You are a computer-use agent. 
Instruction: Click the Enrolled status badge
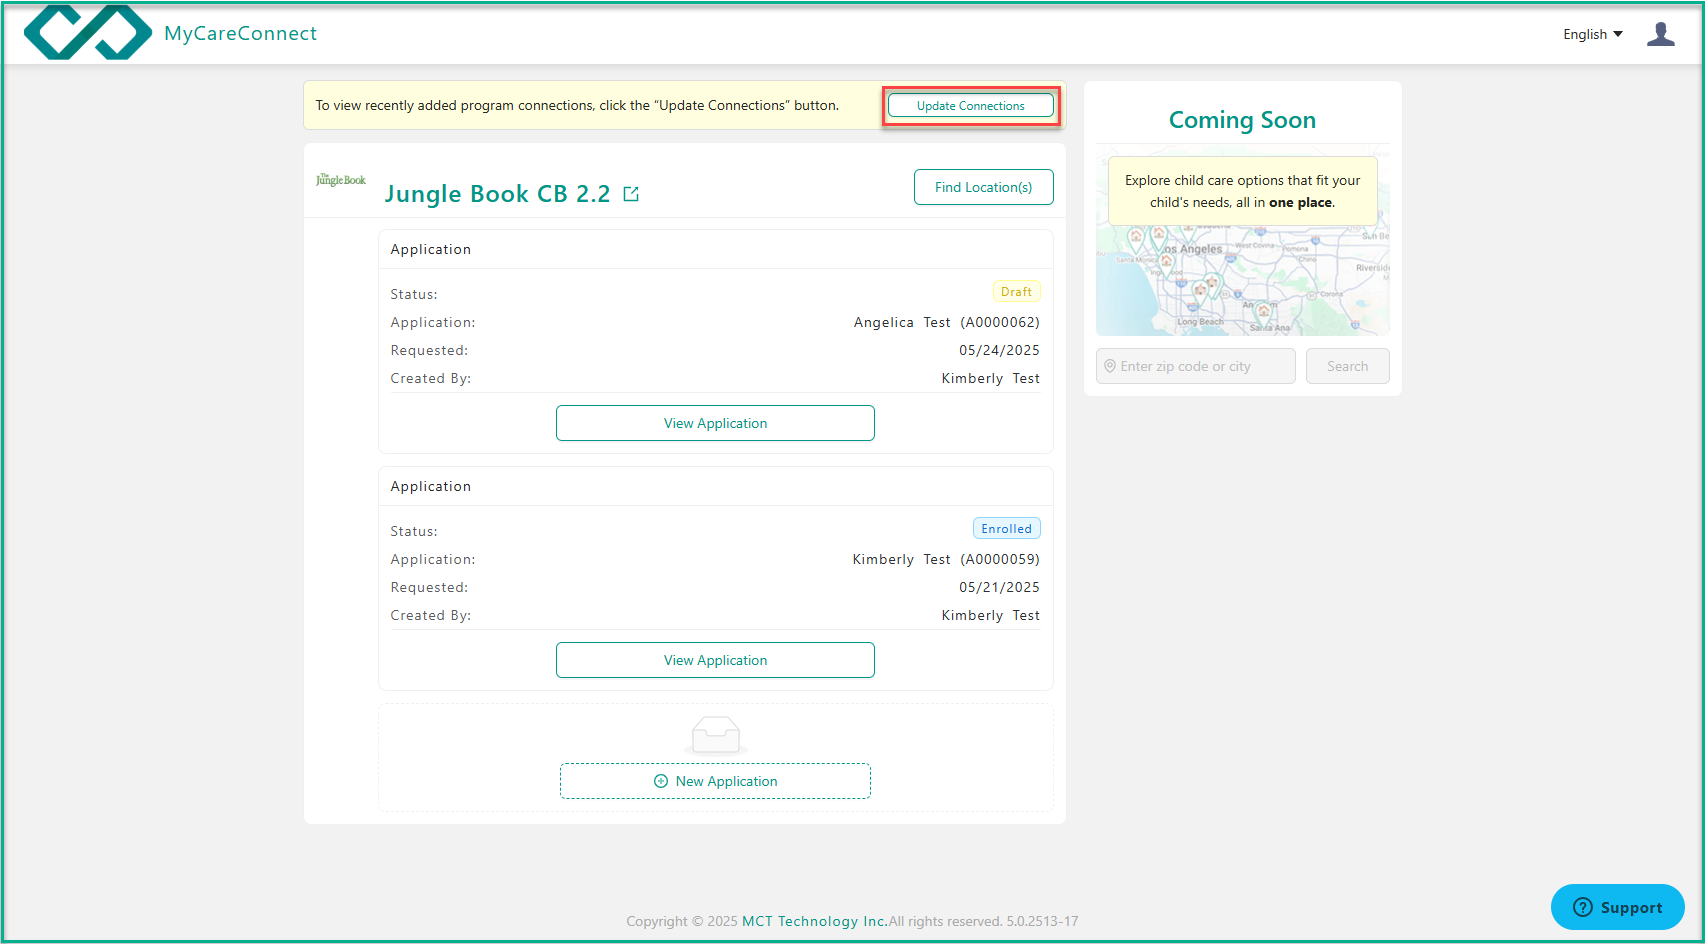(1006, 529)
